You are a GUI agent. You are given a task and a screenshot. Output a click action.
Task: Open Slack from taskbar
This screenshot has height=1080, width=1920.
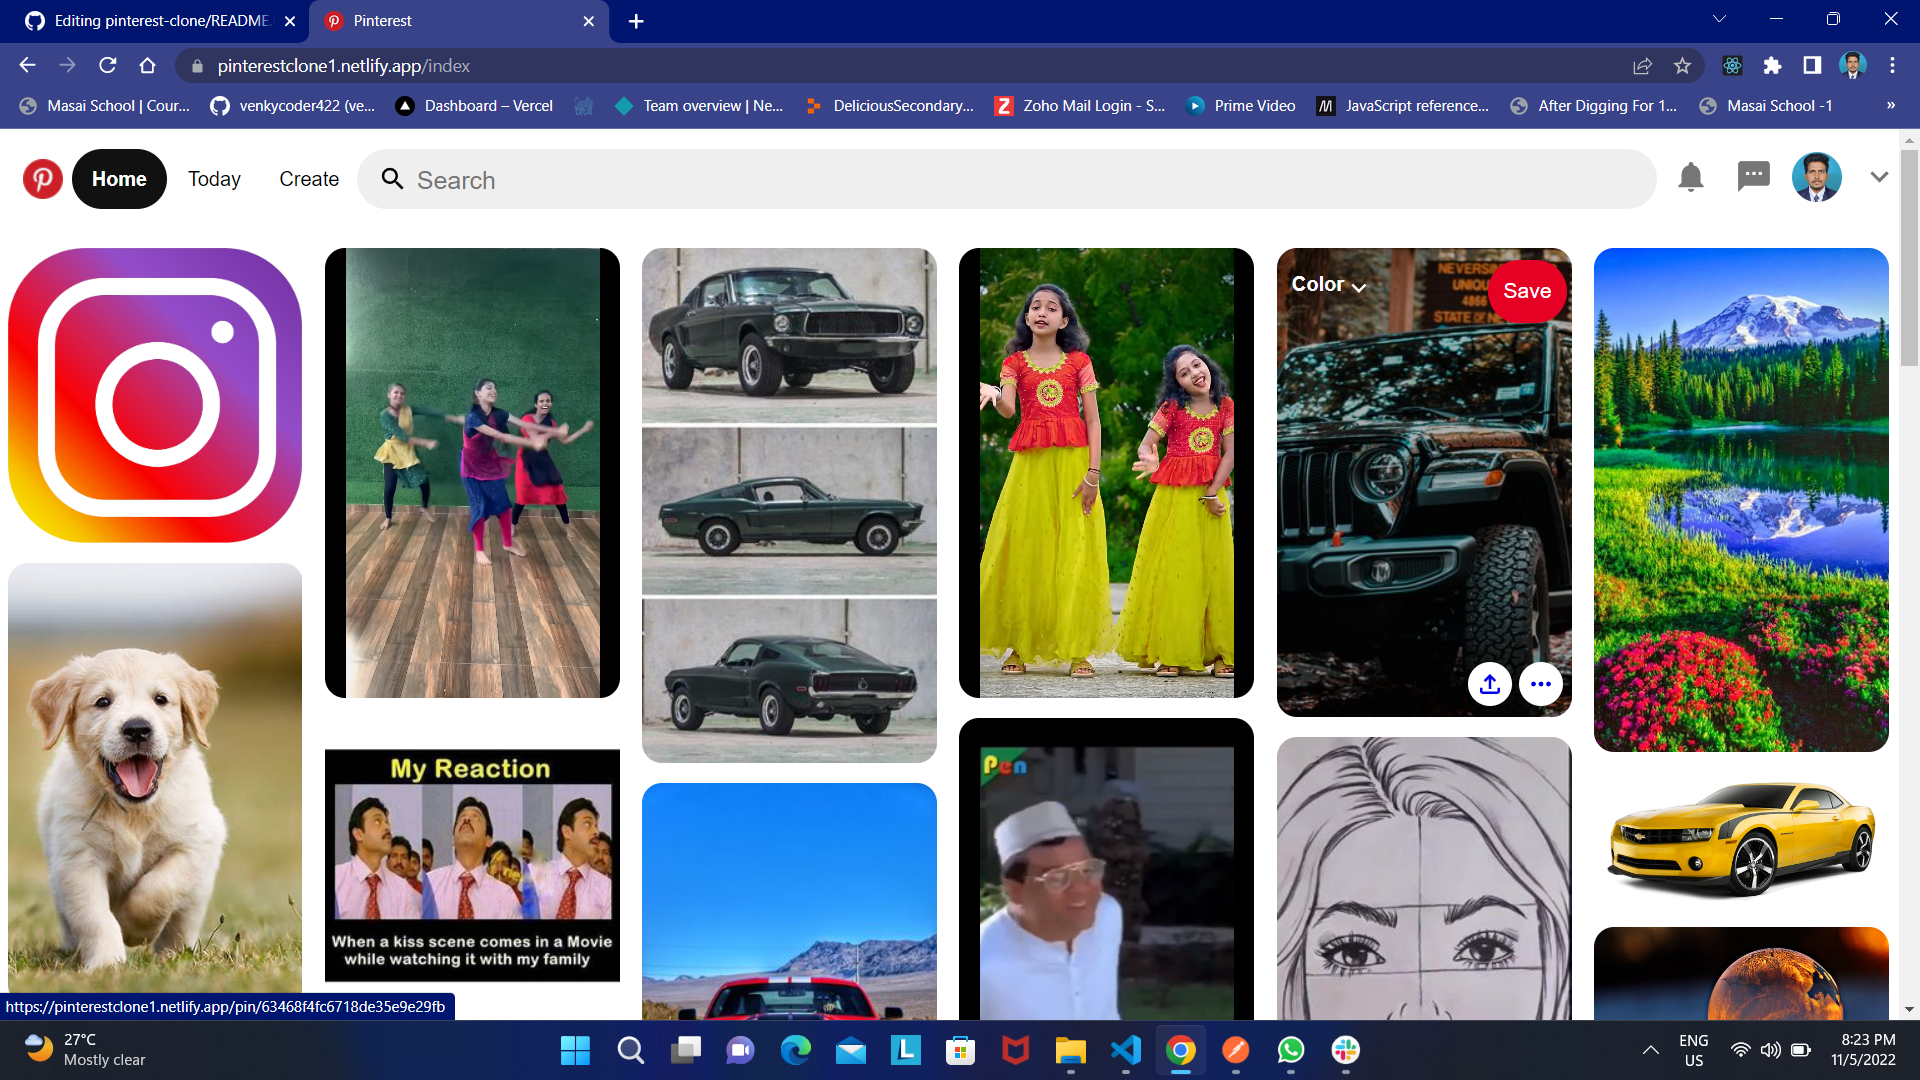pyautogui.click(x=1346, y=1050)
